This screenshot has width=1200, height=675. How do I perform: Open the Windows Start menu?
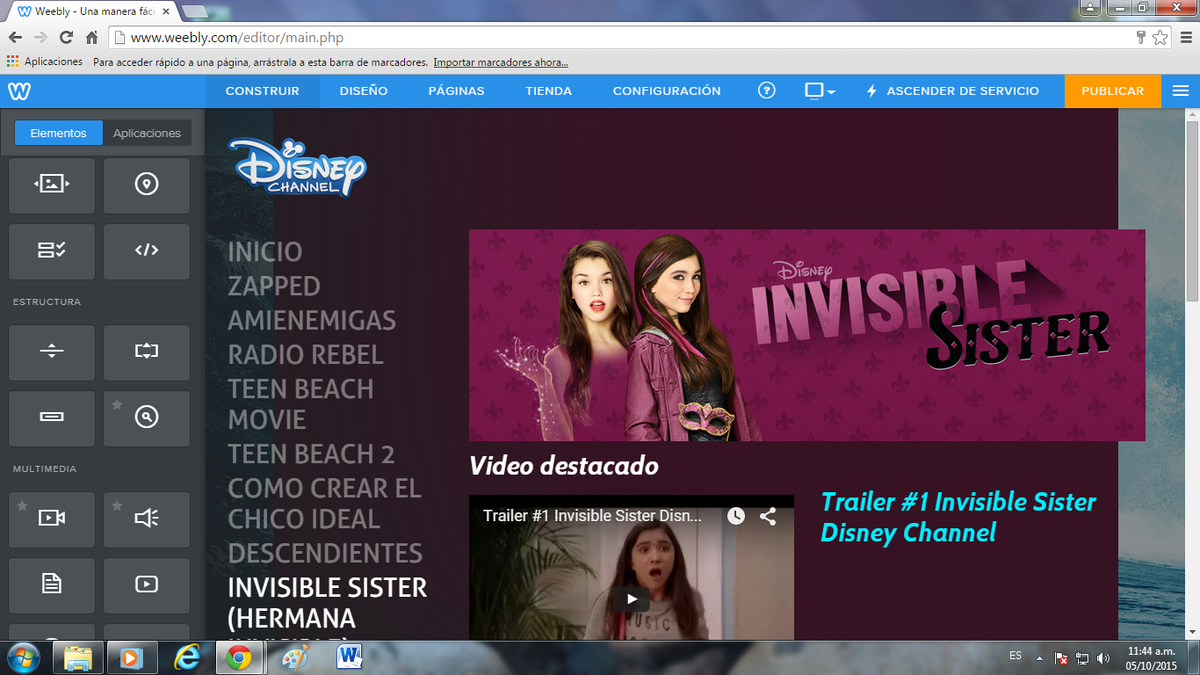click(23, 656)
